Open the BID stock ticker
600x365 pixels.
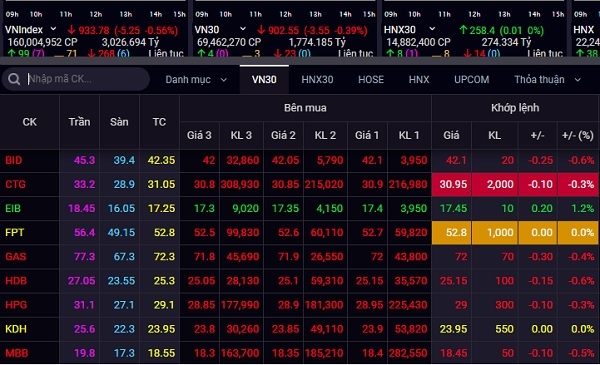(x=14, y=160)
